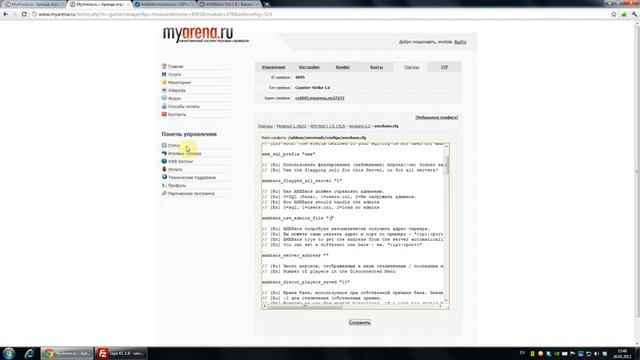The image size is (640, 360).
Task: Click the Metamod breadcrumb link
Action: pyautogui.click(x=291, y=126)
